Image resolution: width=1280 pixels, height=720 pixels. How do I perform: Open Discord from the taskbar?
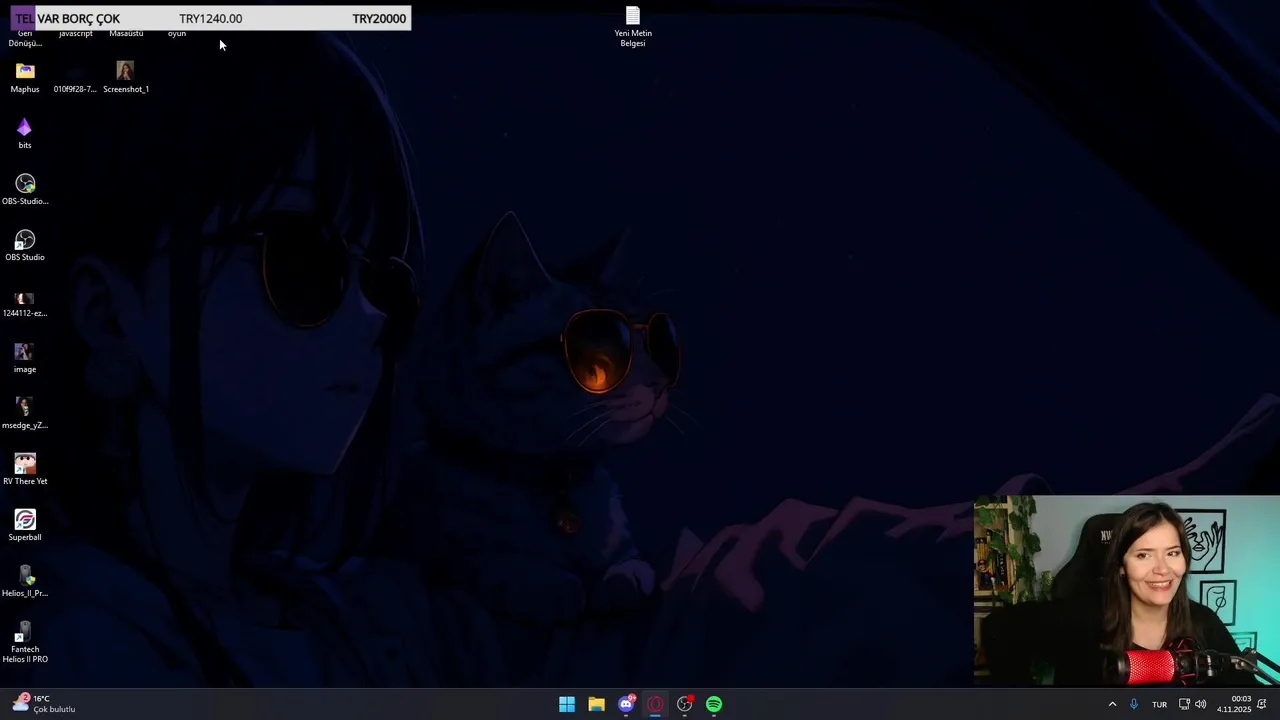pos(626,704)
